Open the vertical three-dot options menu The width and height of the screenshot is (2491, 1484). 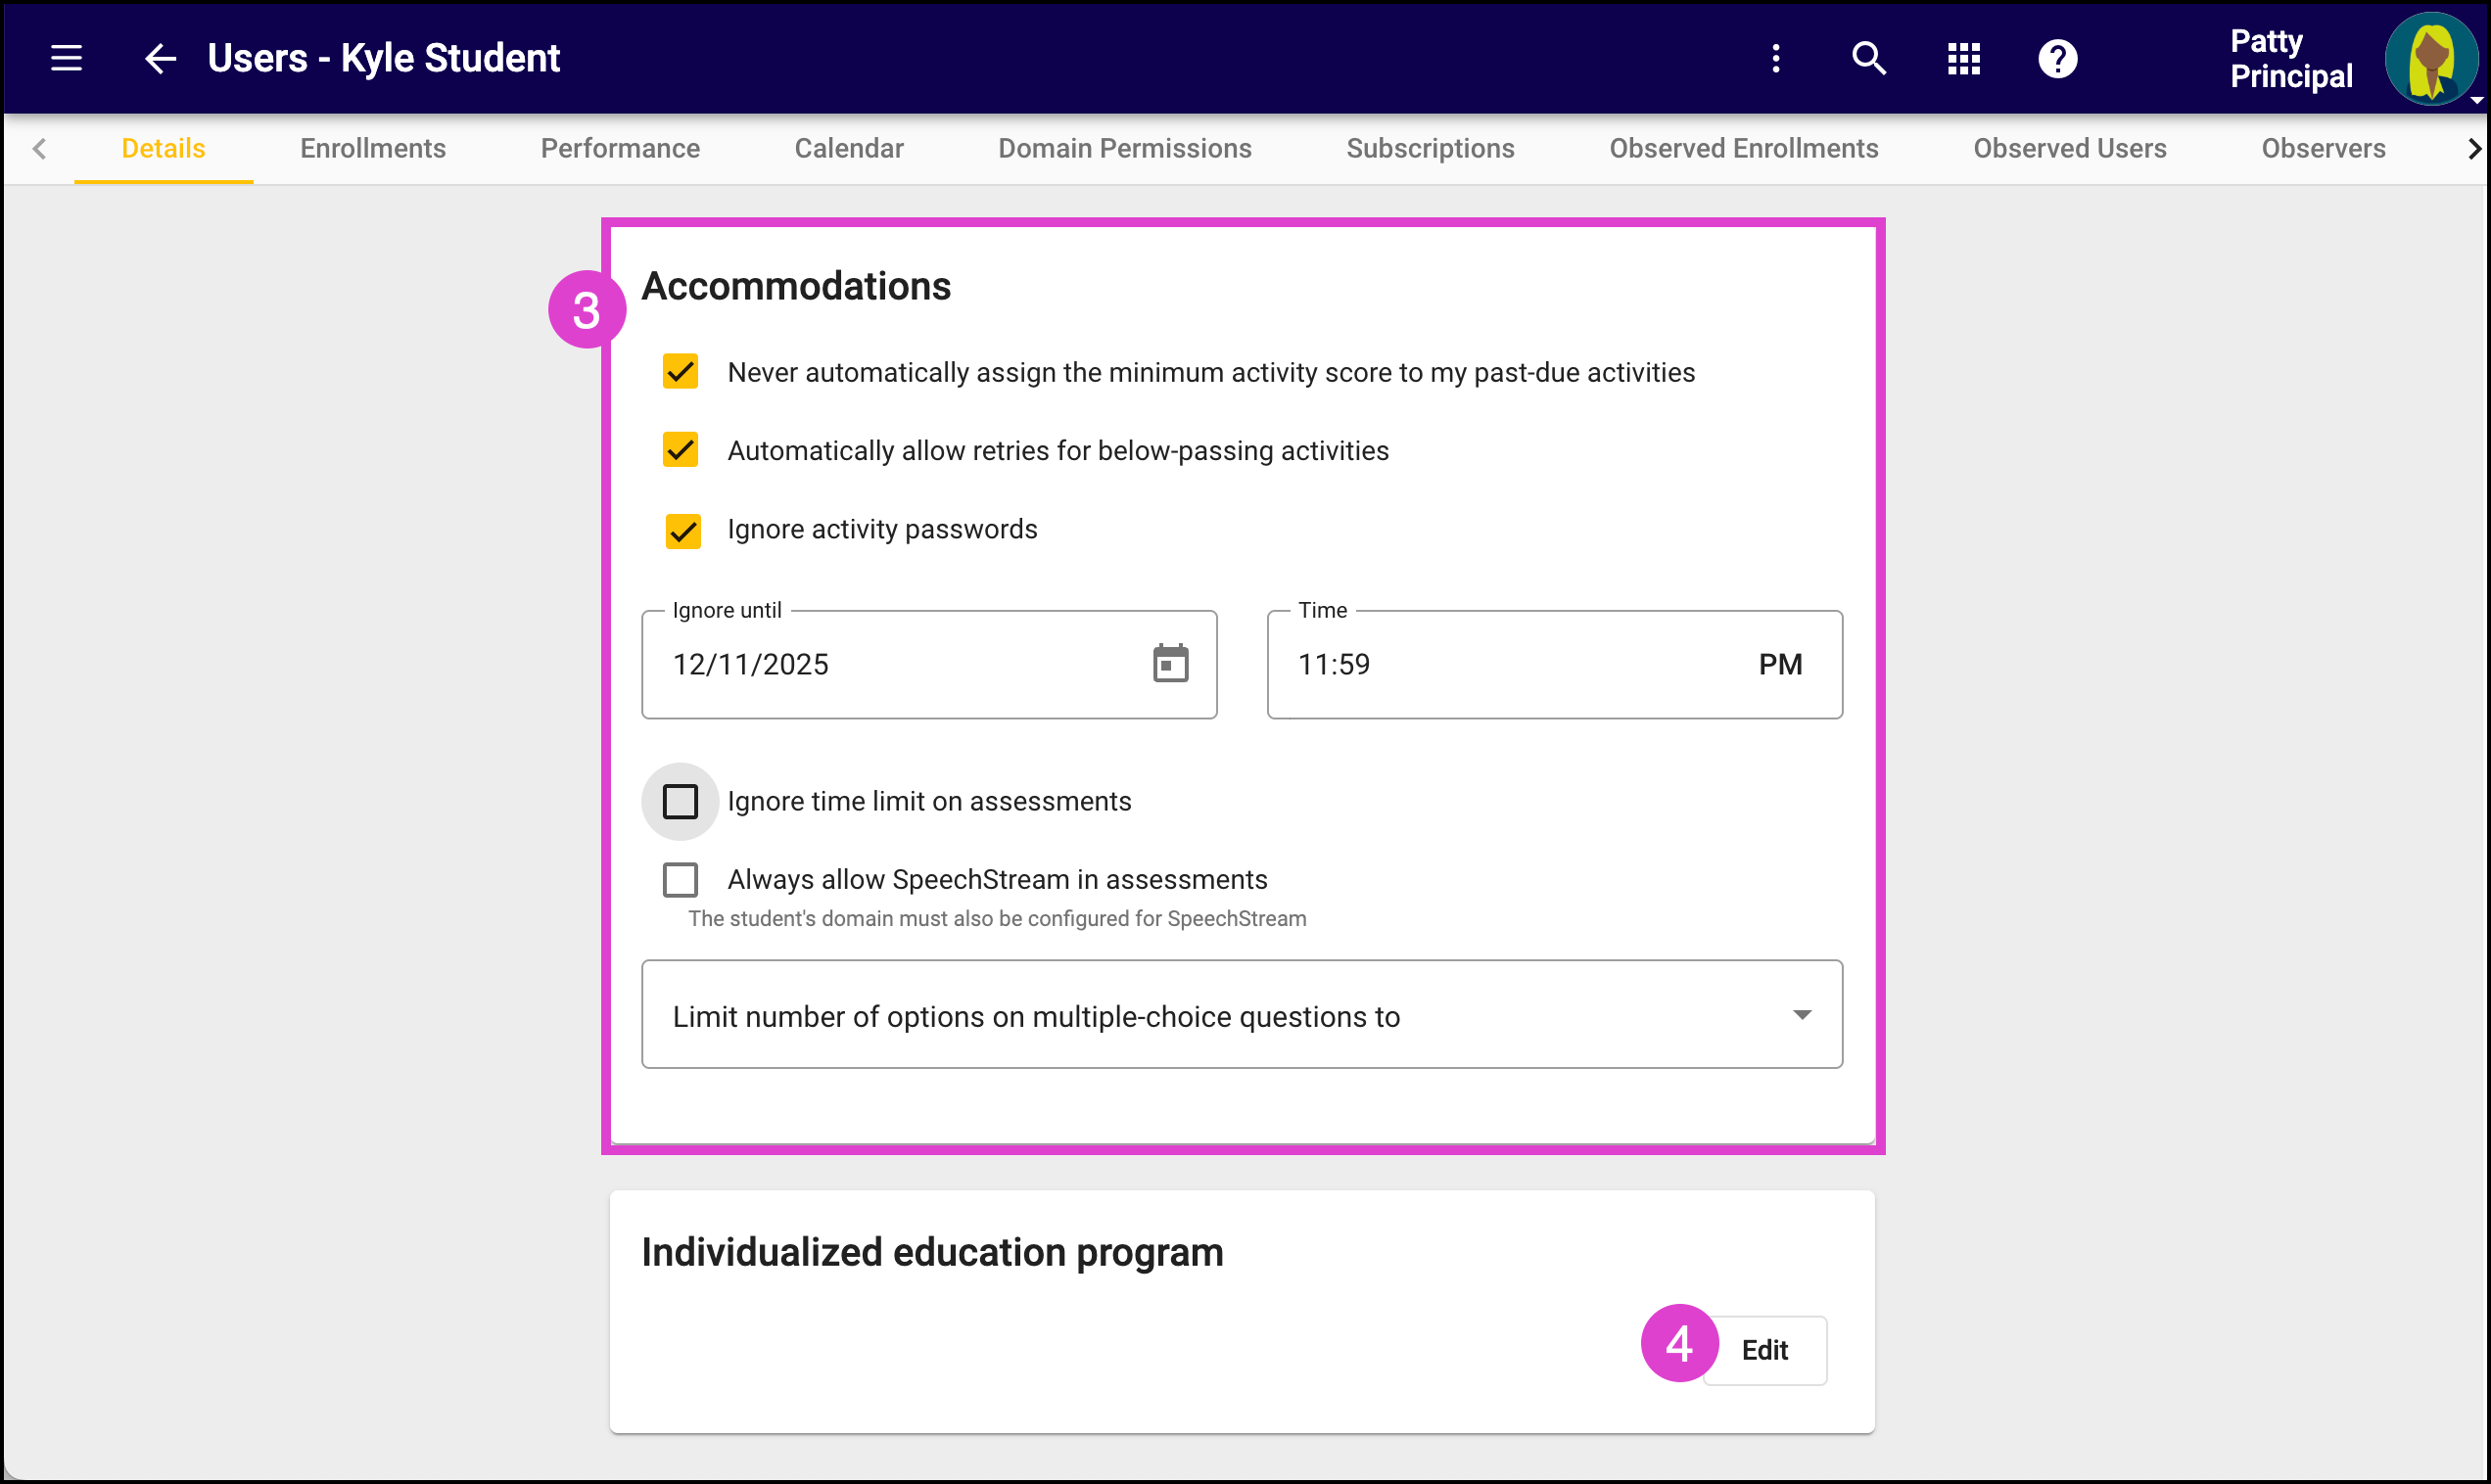click(x=1776, y=58)
